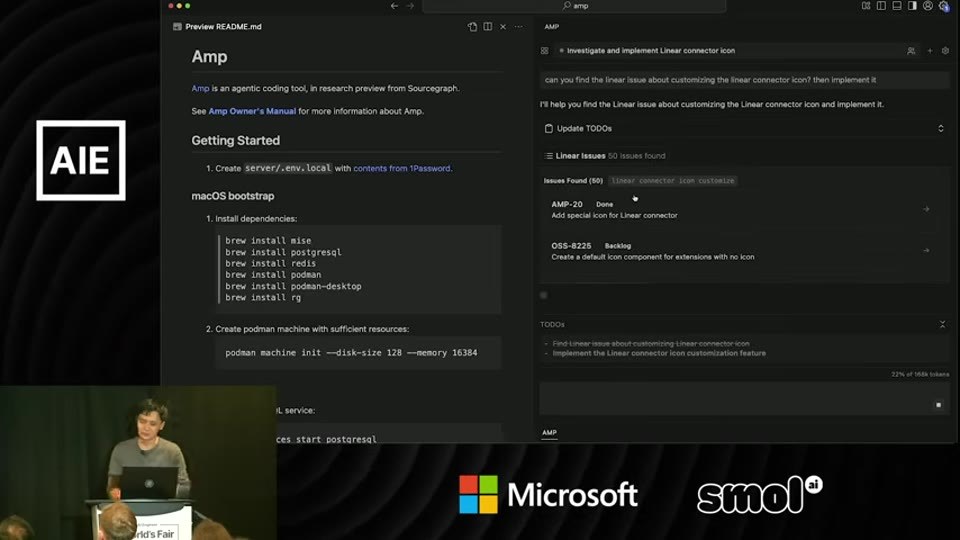Open the Amp threads grid icon

(544, 51)
